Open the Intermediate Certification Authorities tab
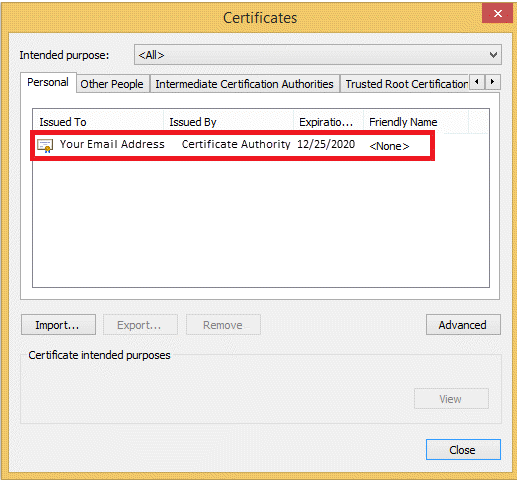The height and width of the screenshot is (480, 517). point(244,84)
